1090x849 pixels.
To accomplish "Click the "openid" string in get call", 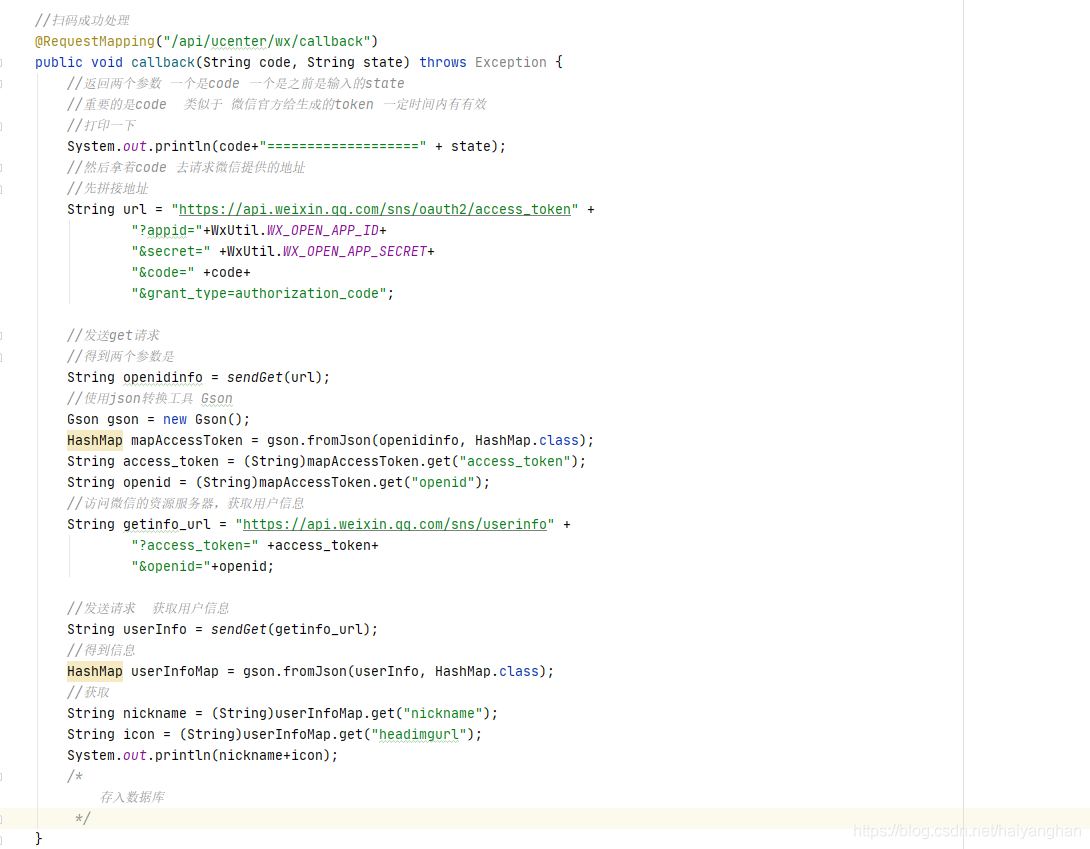I will 443,482.
